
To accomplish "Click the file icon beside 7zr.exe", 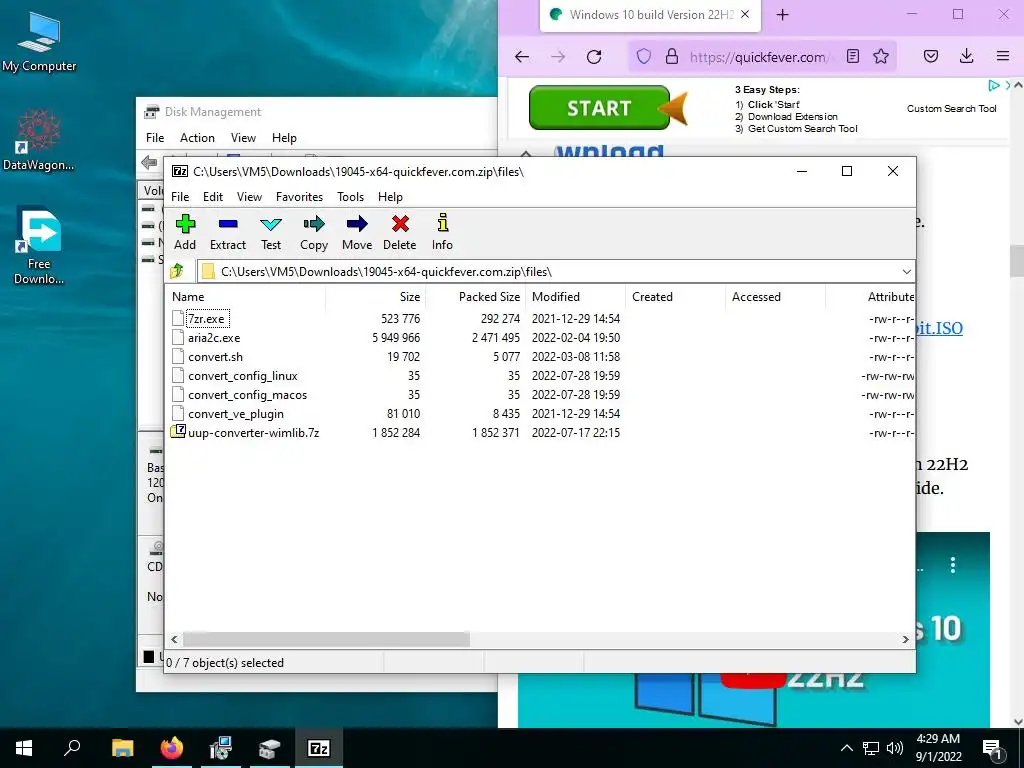I will point(178,318).
